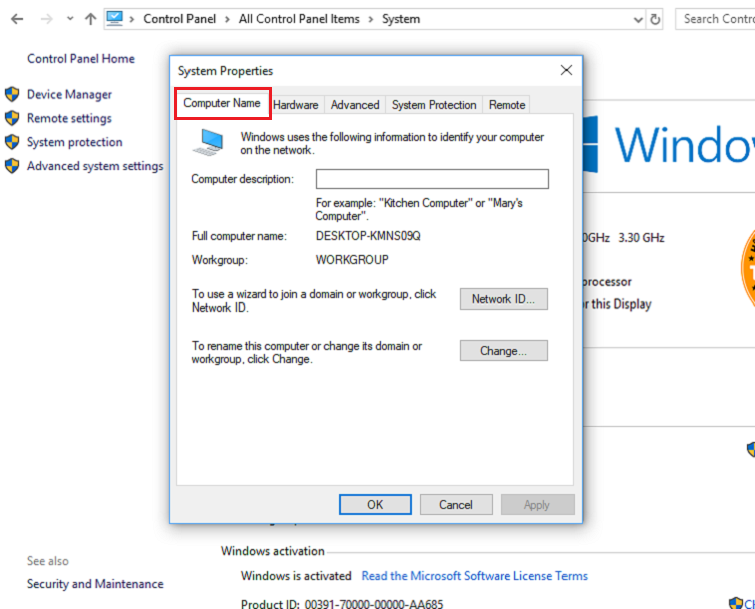Click the Up one level arrow

(x=91, y=19)
